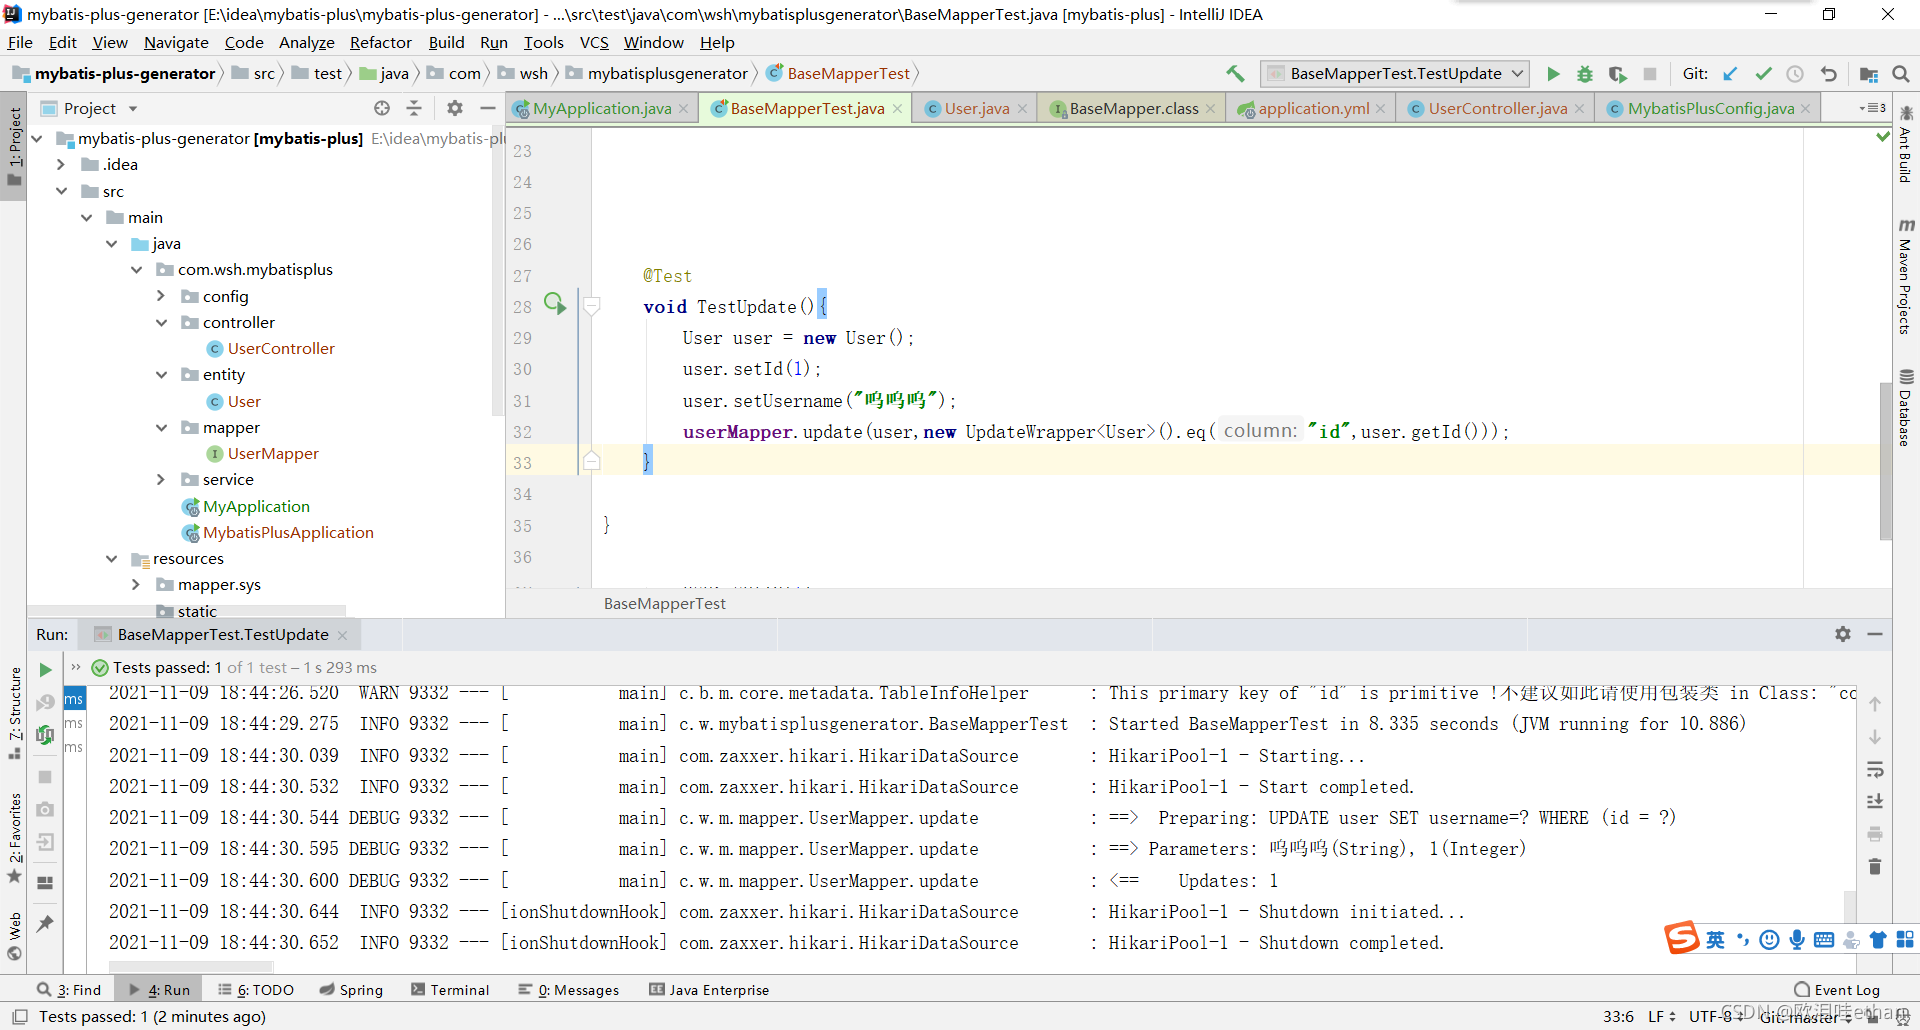Switch to UserController.java tab
Viewport: 1920px width, 1030px height.
point(1497,108)
